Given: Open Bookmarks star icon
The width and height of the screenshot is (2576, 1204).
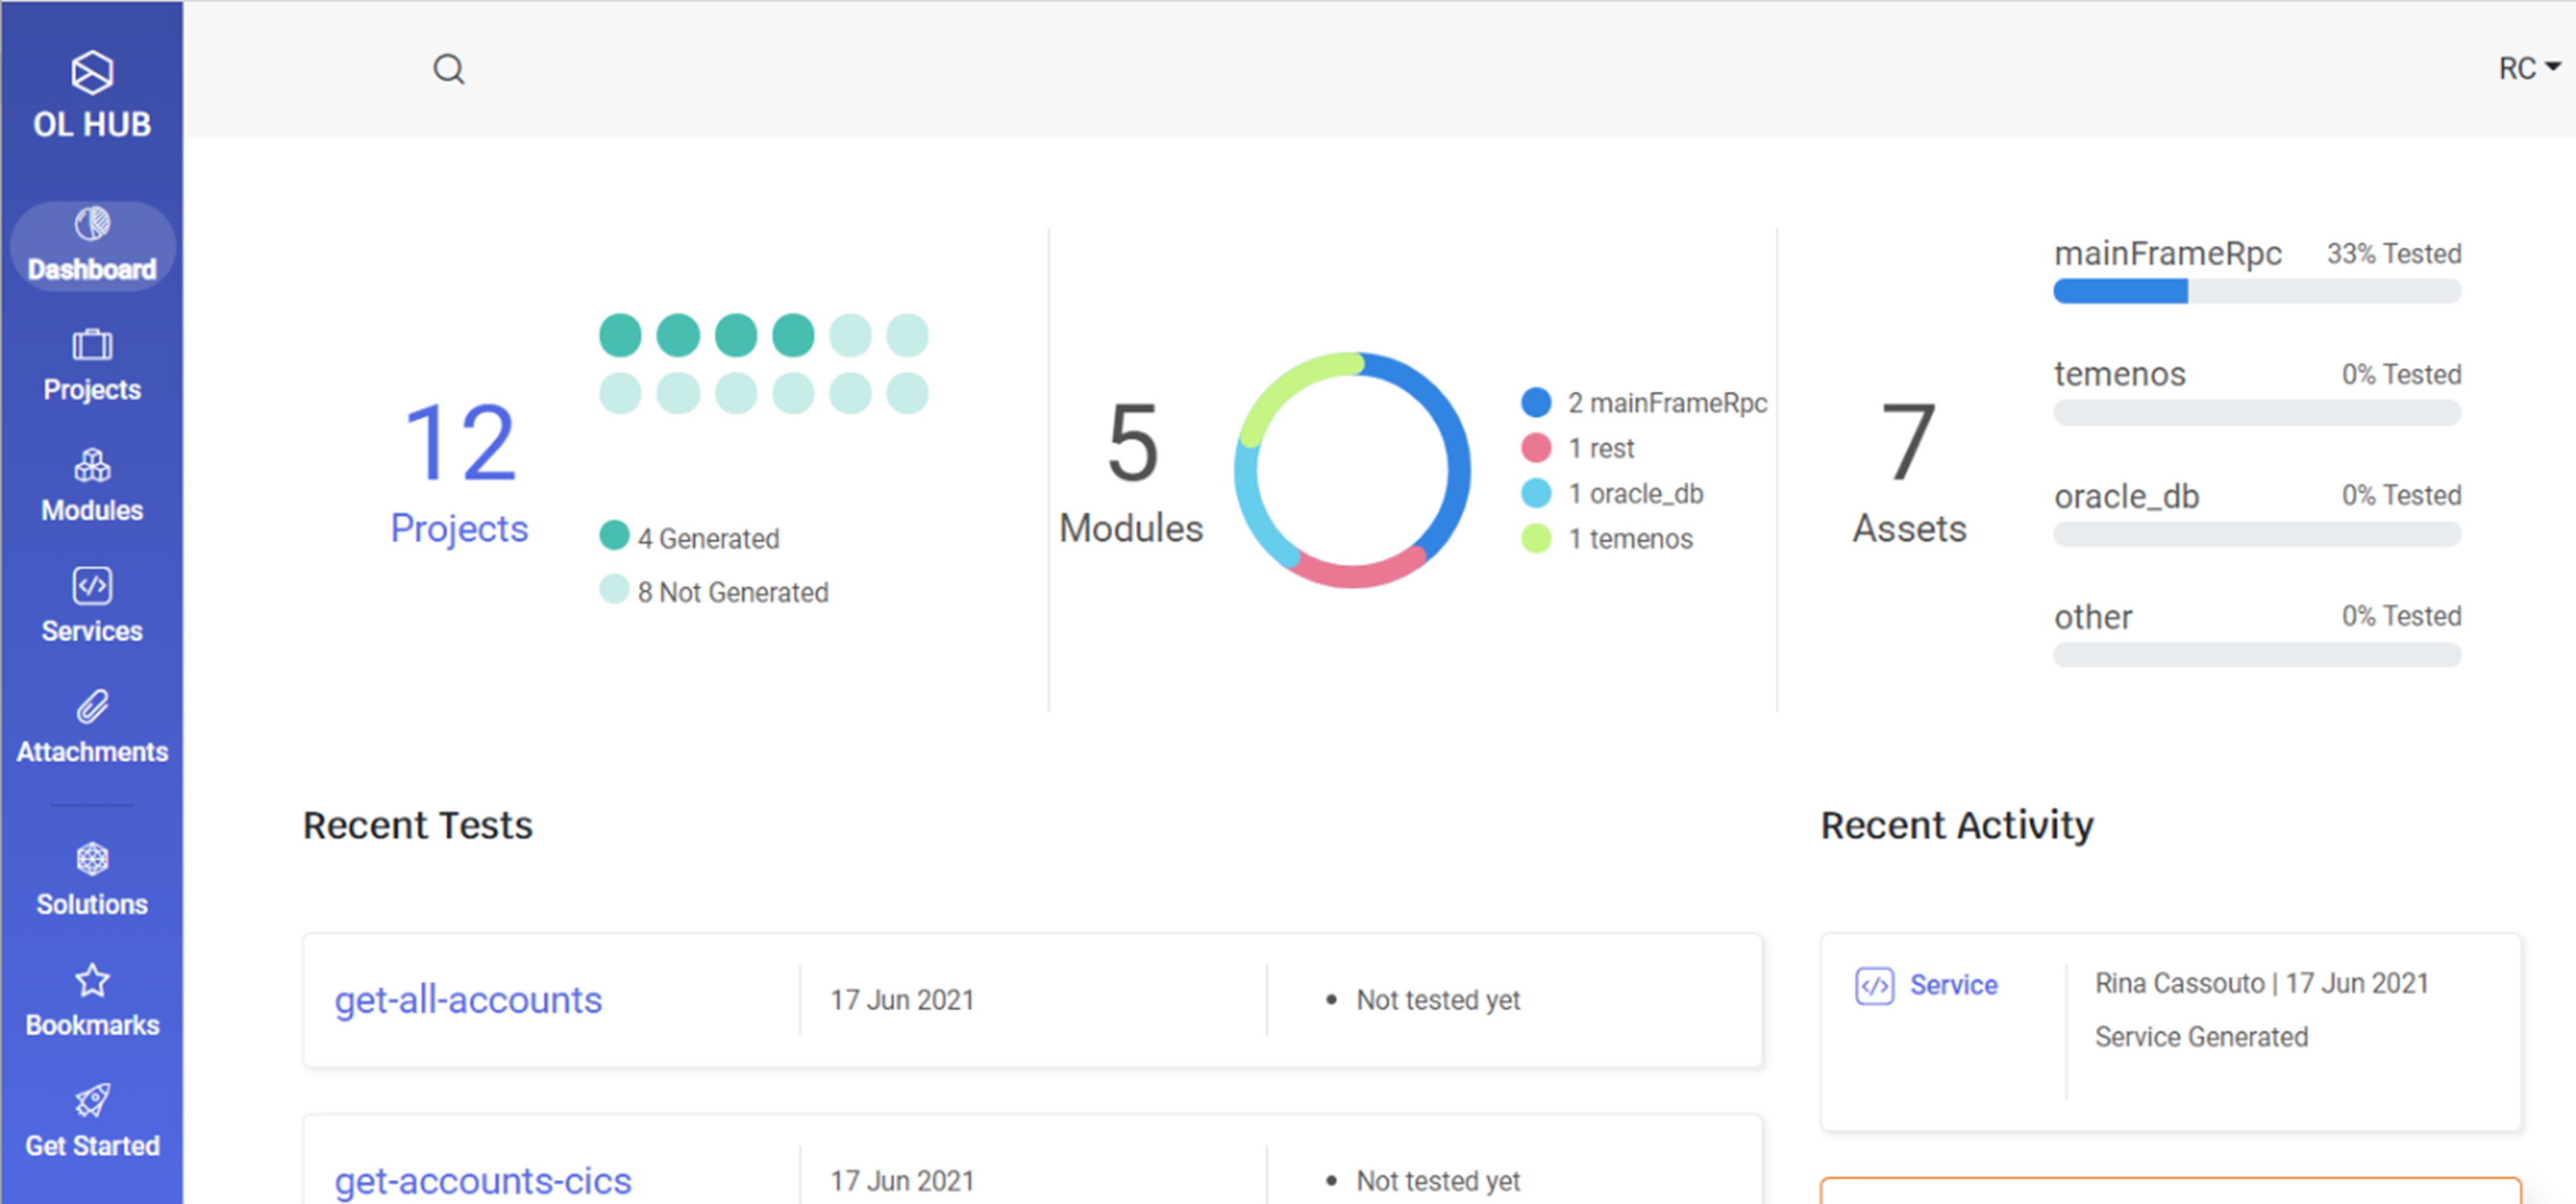Looking at the screenshot, I should (92, 981).
